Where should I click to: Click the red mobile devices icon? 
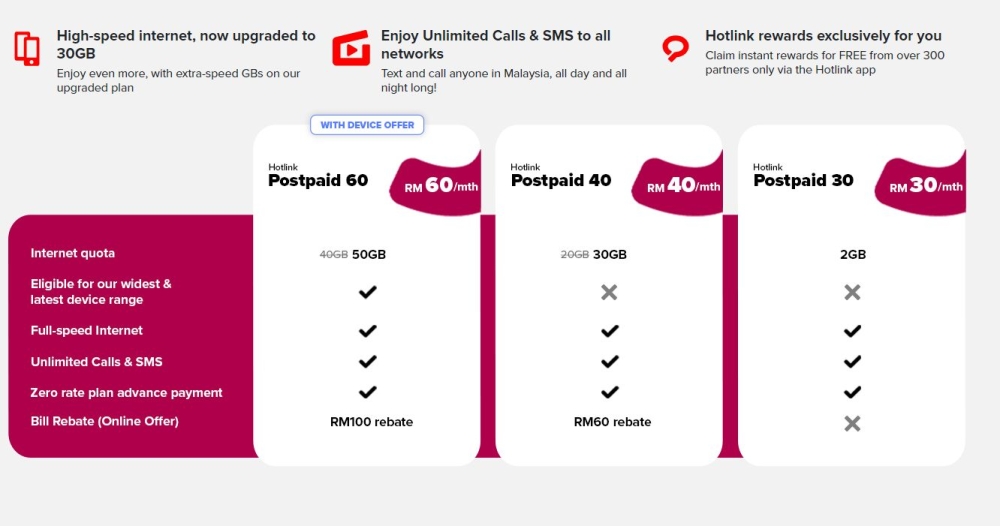point(27,48)
